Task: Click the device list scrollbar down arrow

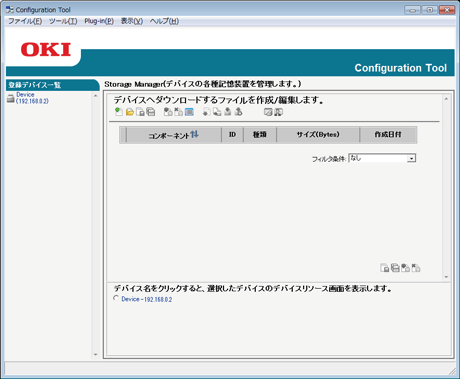Action: tap(96, 354)
